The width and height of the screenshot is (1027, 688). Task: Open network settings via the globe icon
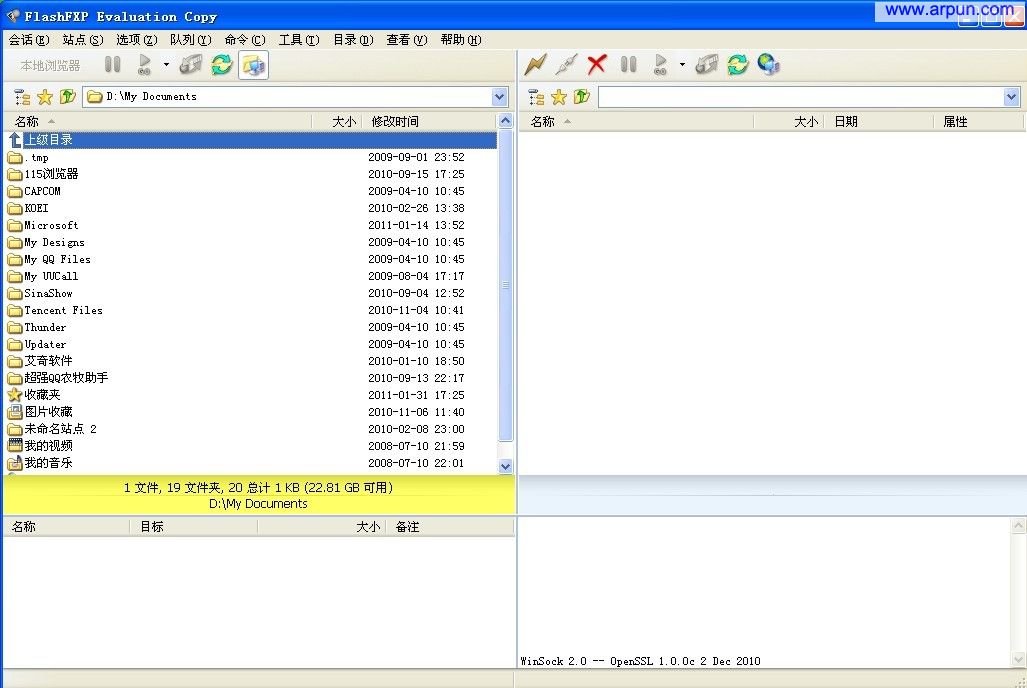click(x=766, y=63)
